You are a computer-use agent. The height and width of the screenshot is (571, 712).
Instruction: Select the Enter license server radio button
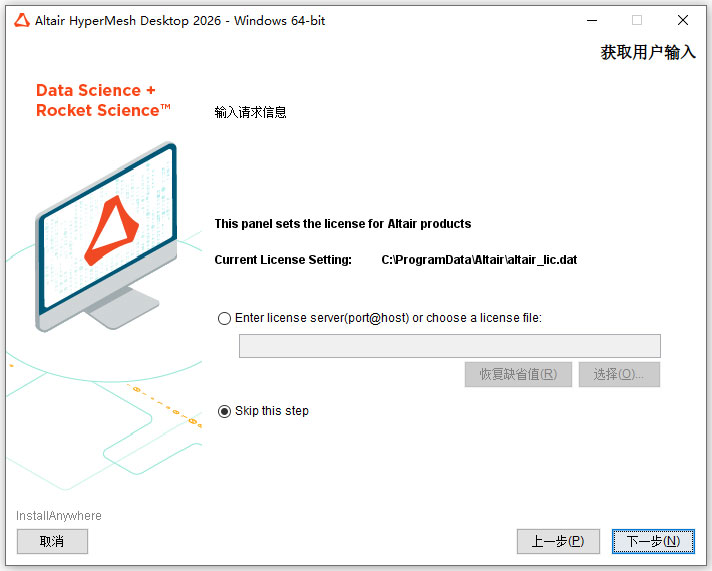[224, 318]
